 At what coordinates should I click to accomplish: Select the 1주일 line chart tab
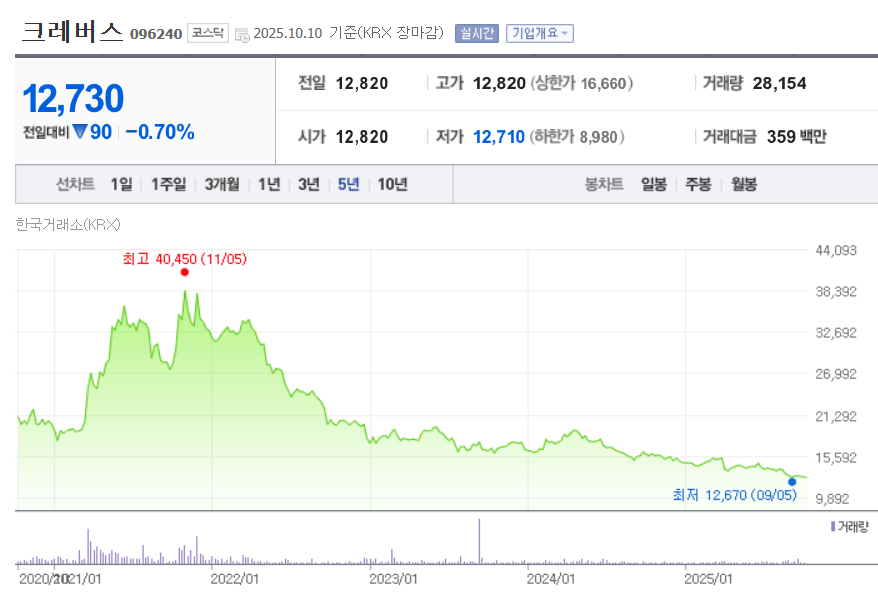pos(169,184)
